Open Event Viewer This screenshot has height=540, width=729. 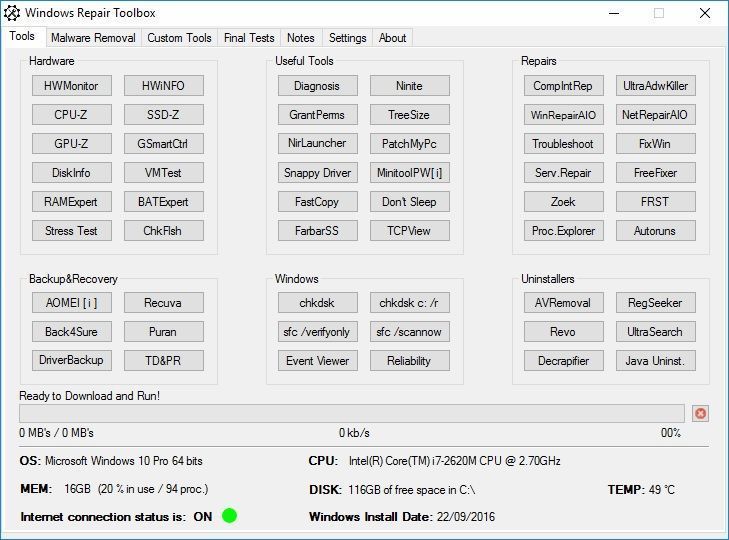pos(318,360)
